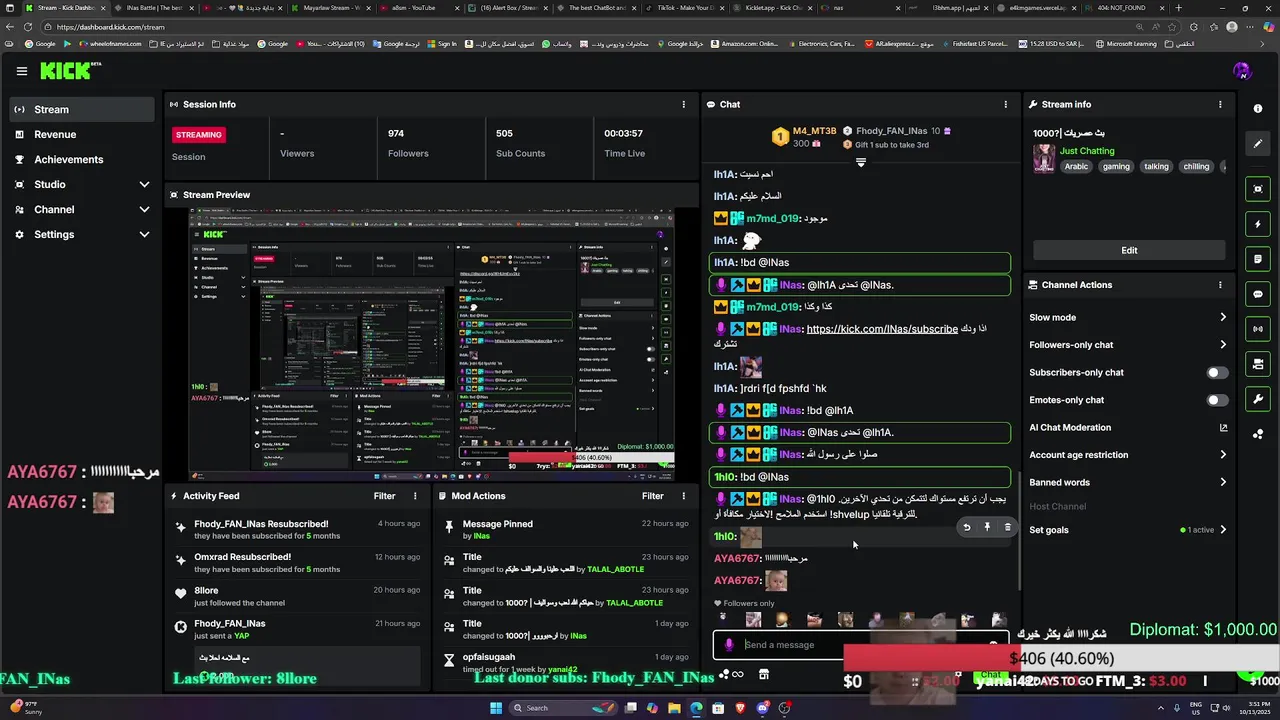Click the stream preview thumbnail
Viewport: 1280px width, 720px height.
pos(432,344)
